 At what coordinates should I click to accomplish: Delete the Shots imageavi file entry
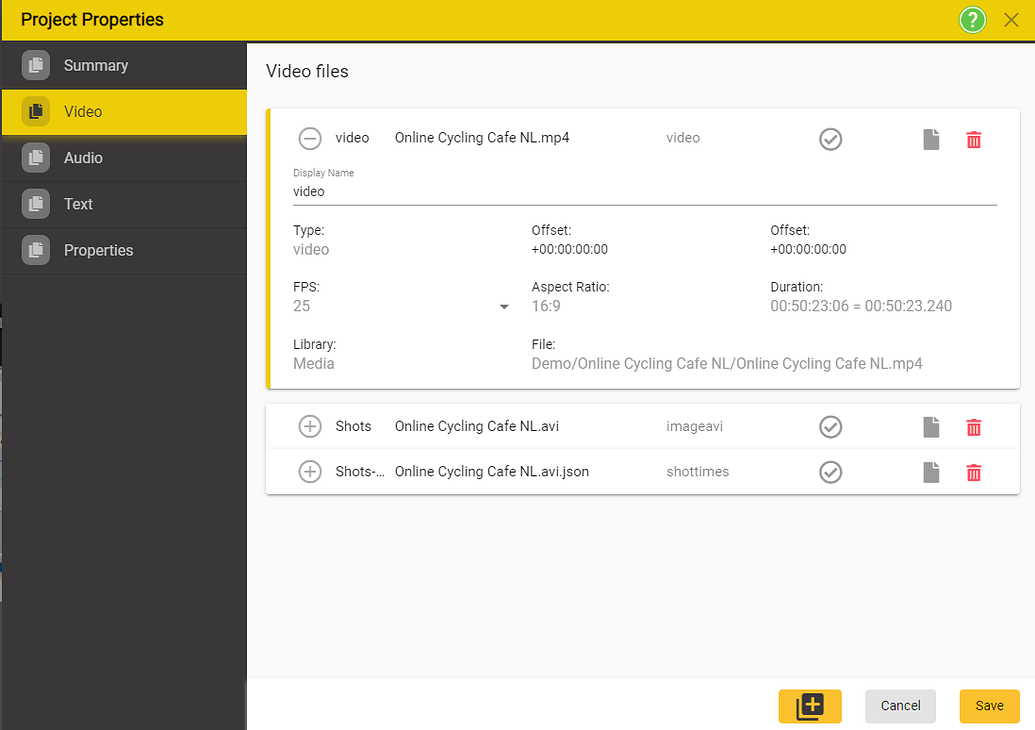[973, 428]
